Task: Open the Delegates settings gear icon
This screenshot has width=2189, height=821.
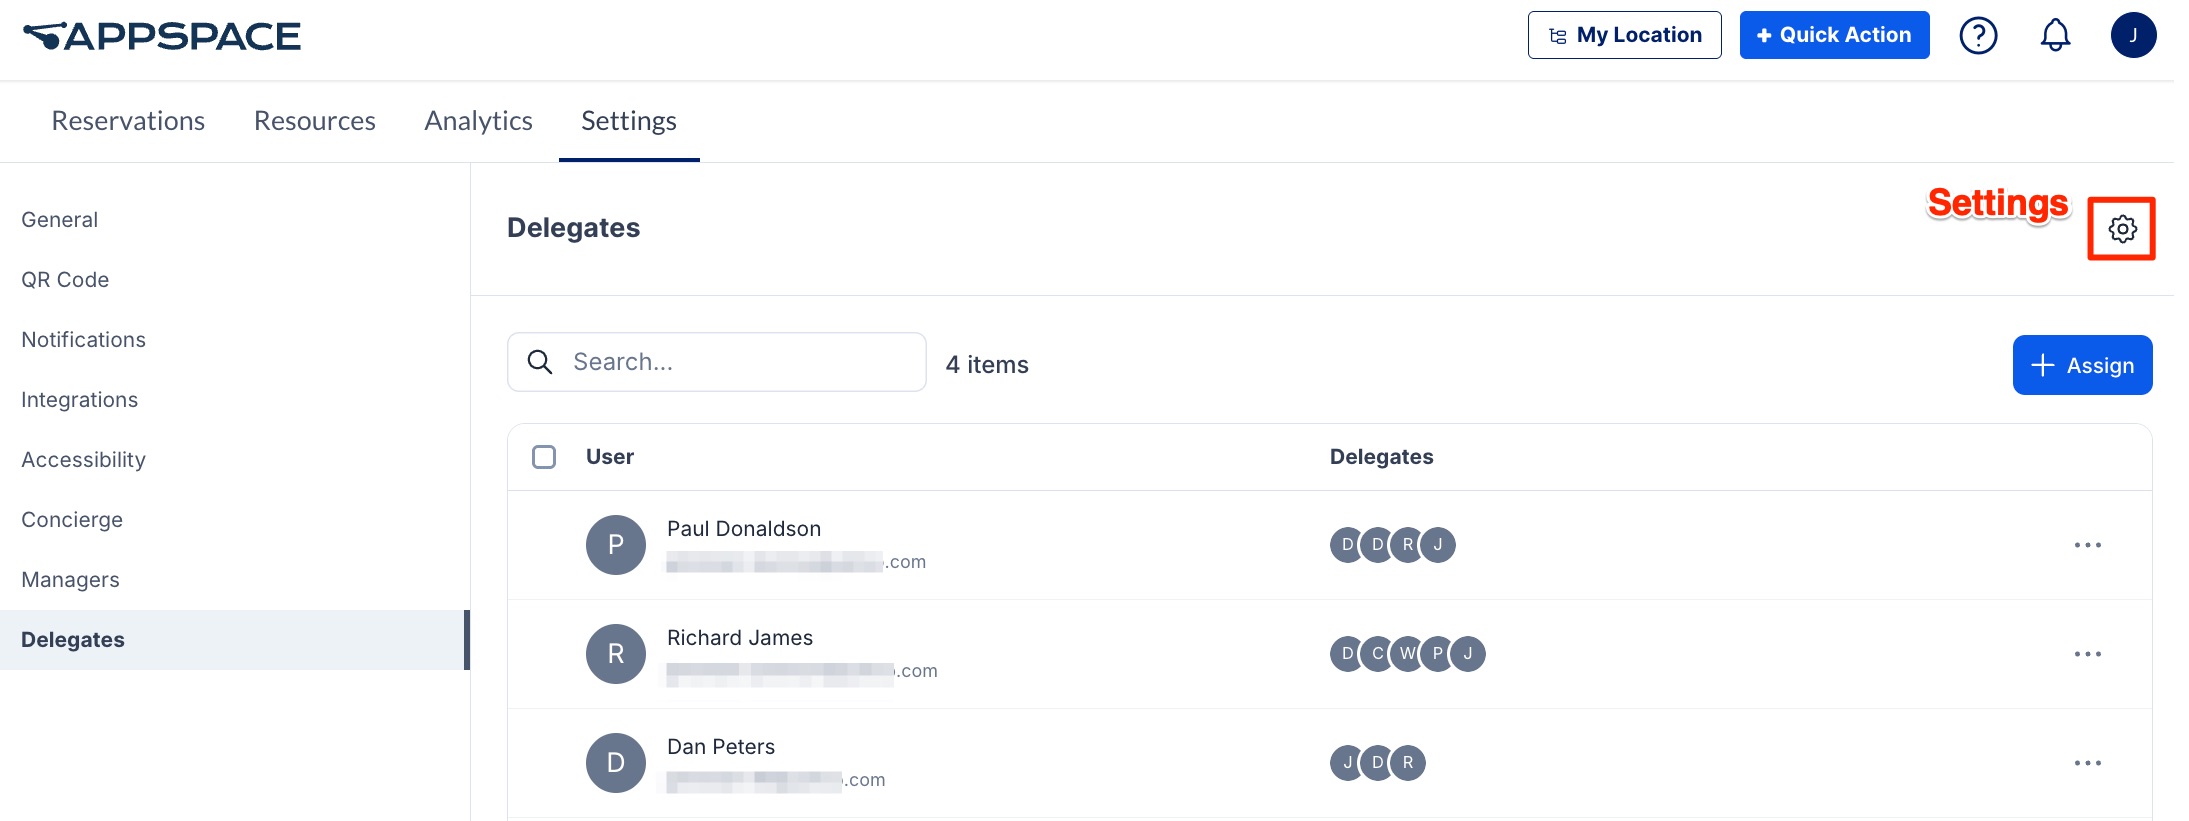Action: [x=2122, y=229]
